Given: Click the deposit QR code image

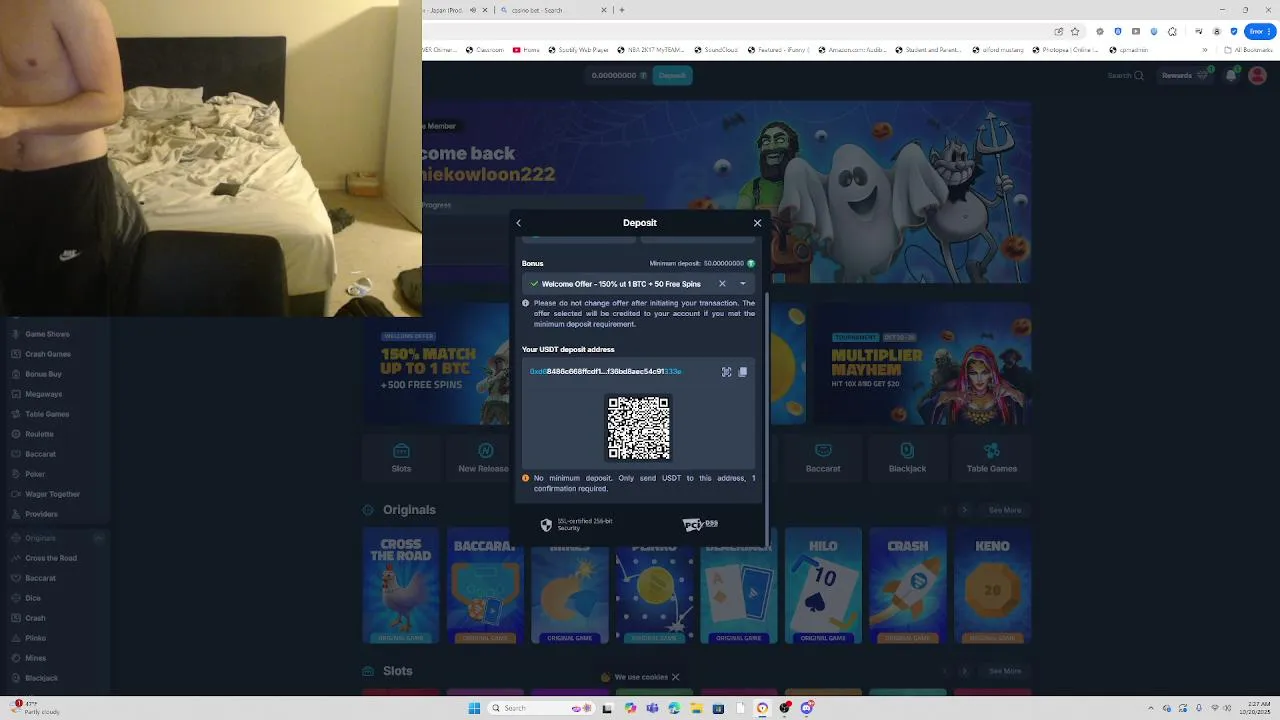Looking at the screenshot, I should point(639,428).
